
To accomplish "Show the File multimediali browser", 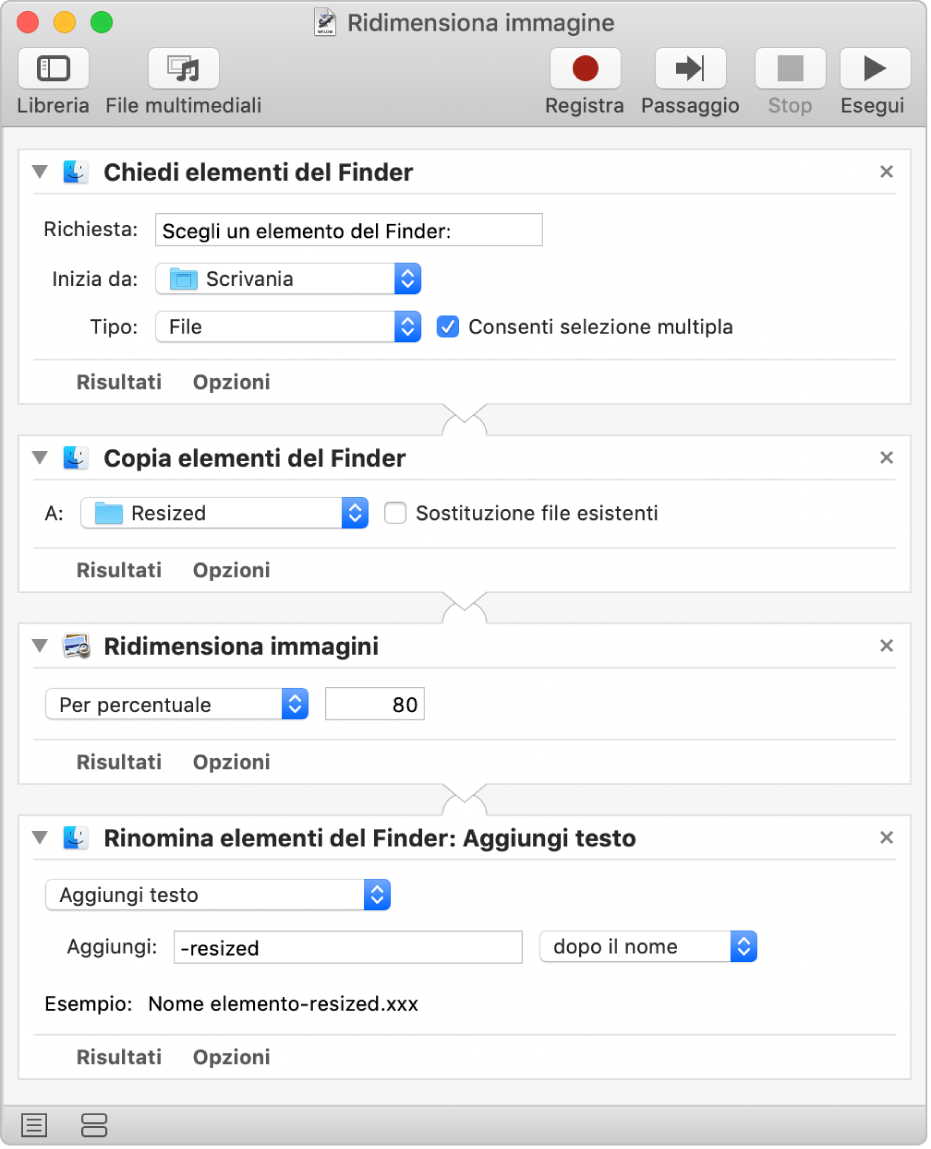I will [184, 69].
